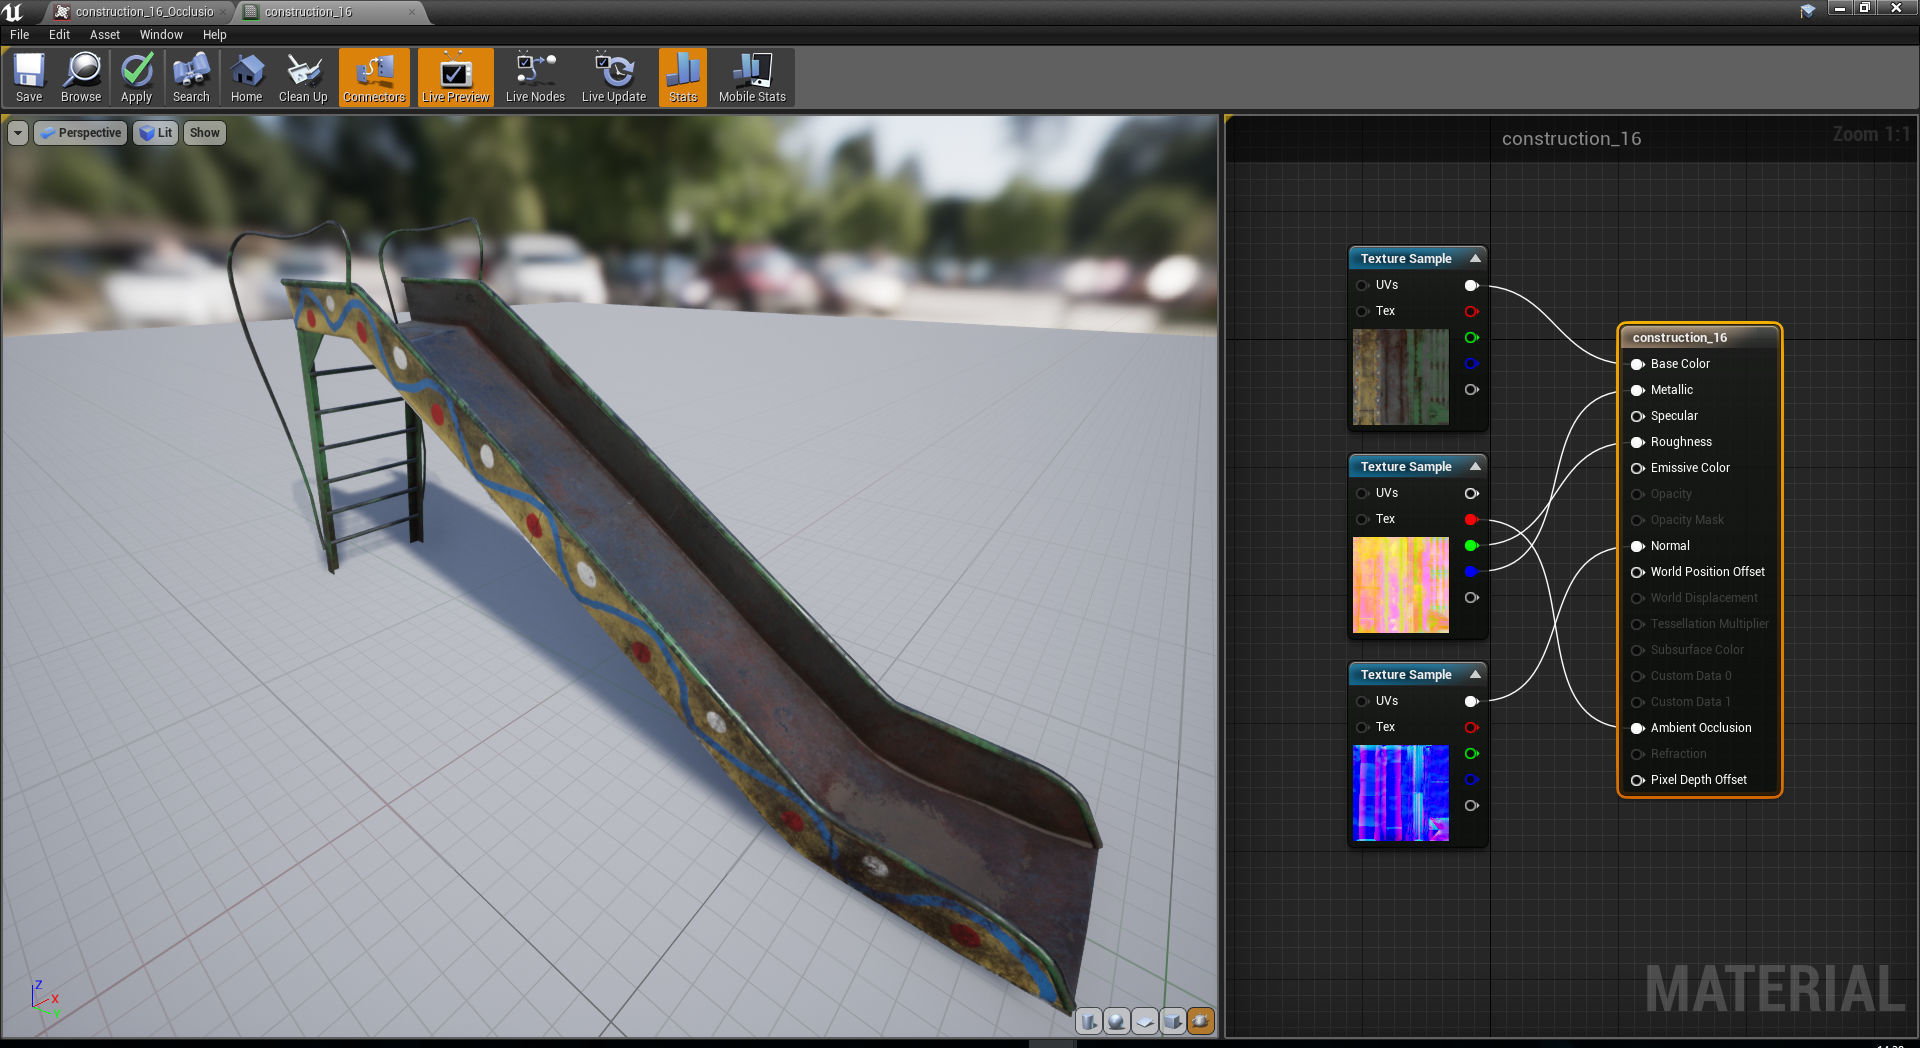Open the Window menu

[161, 34]
